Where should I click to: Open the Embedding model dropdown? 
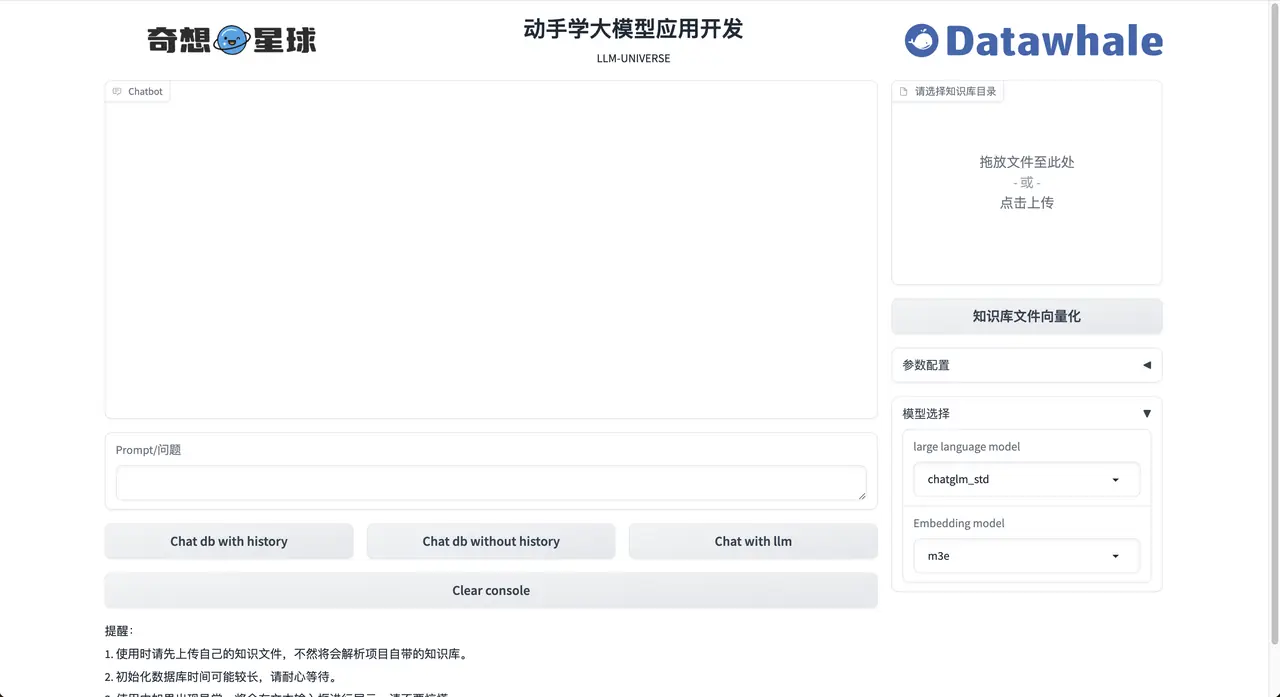click(1026, 556)
